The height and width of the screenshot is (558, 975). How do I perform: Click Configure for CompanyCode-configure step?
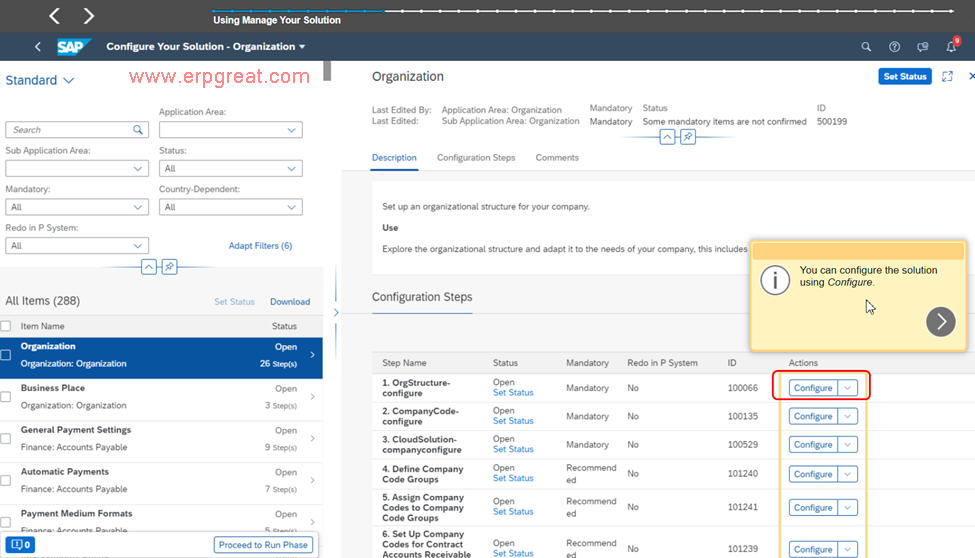pos(813,416)
